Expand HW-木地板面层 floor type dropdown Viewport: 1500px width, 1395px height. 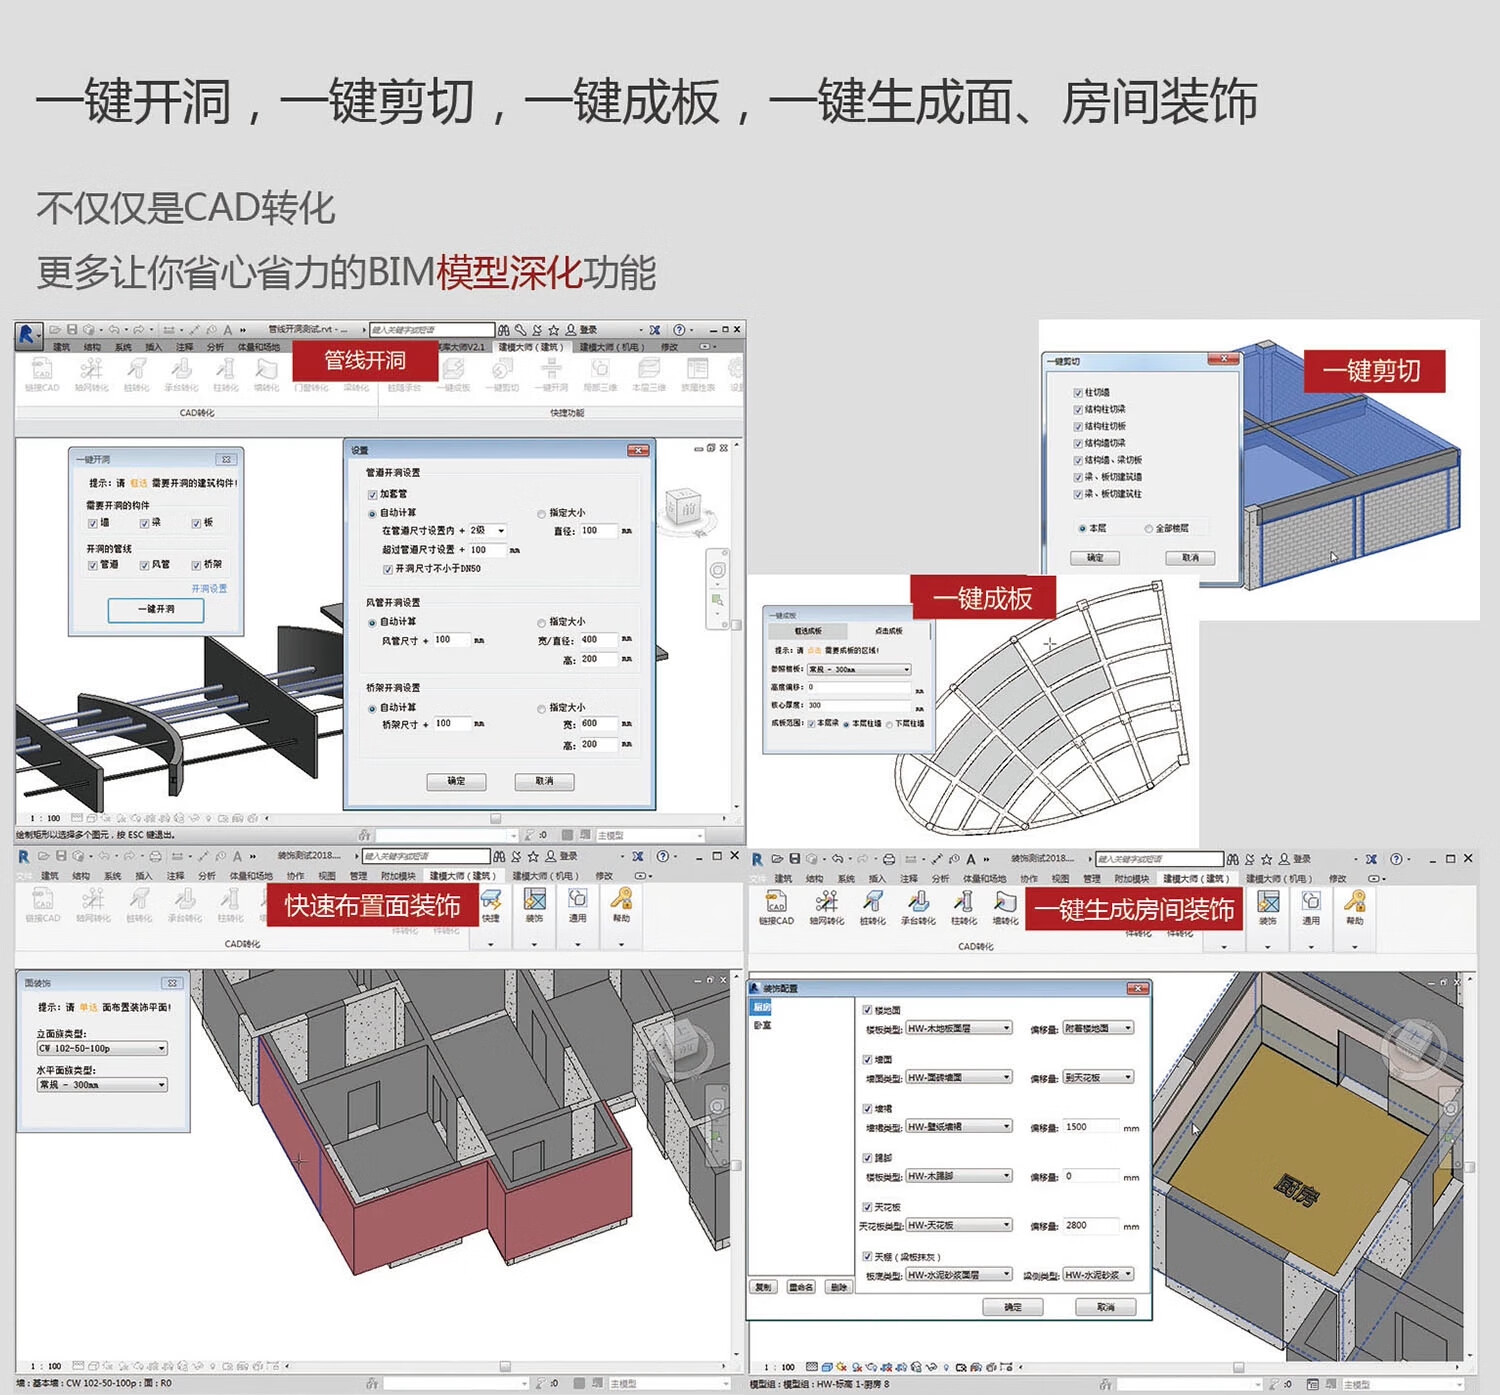coord(959,1028)
